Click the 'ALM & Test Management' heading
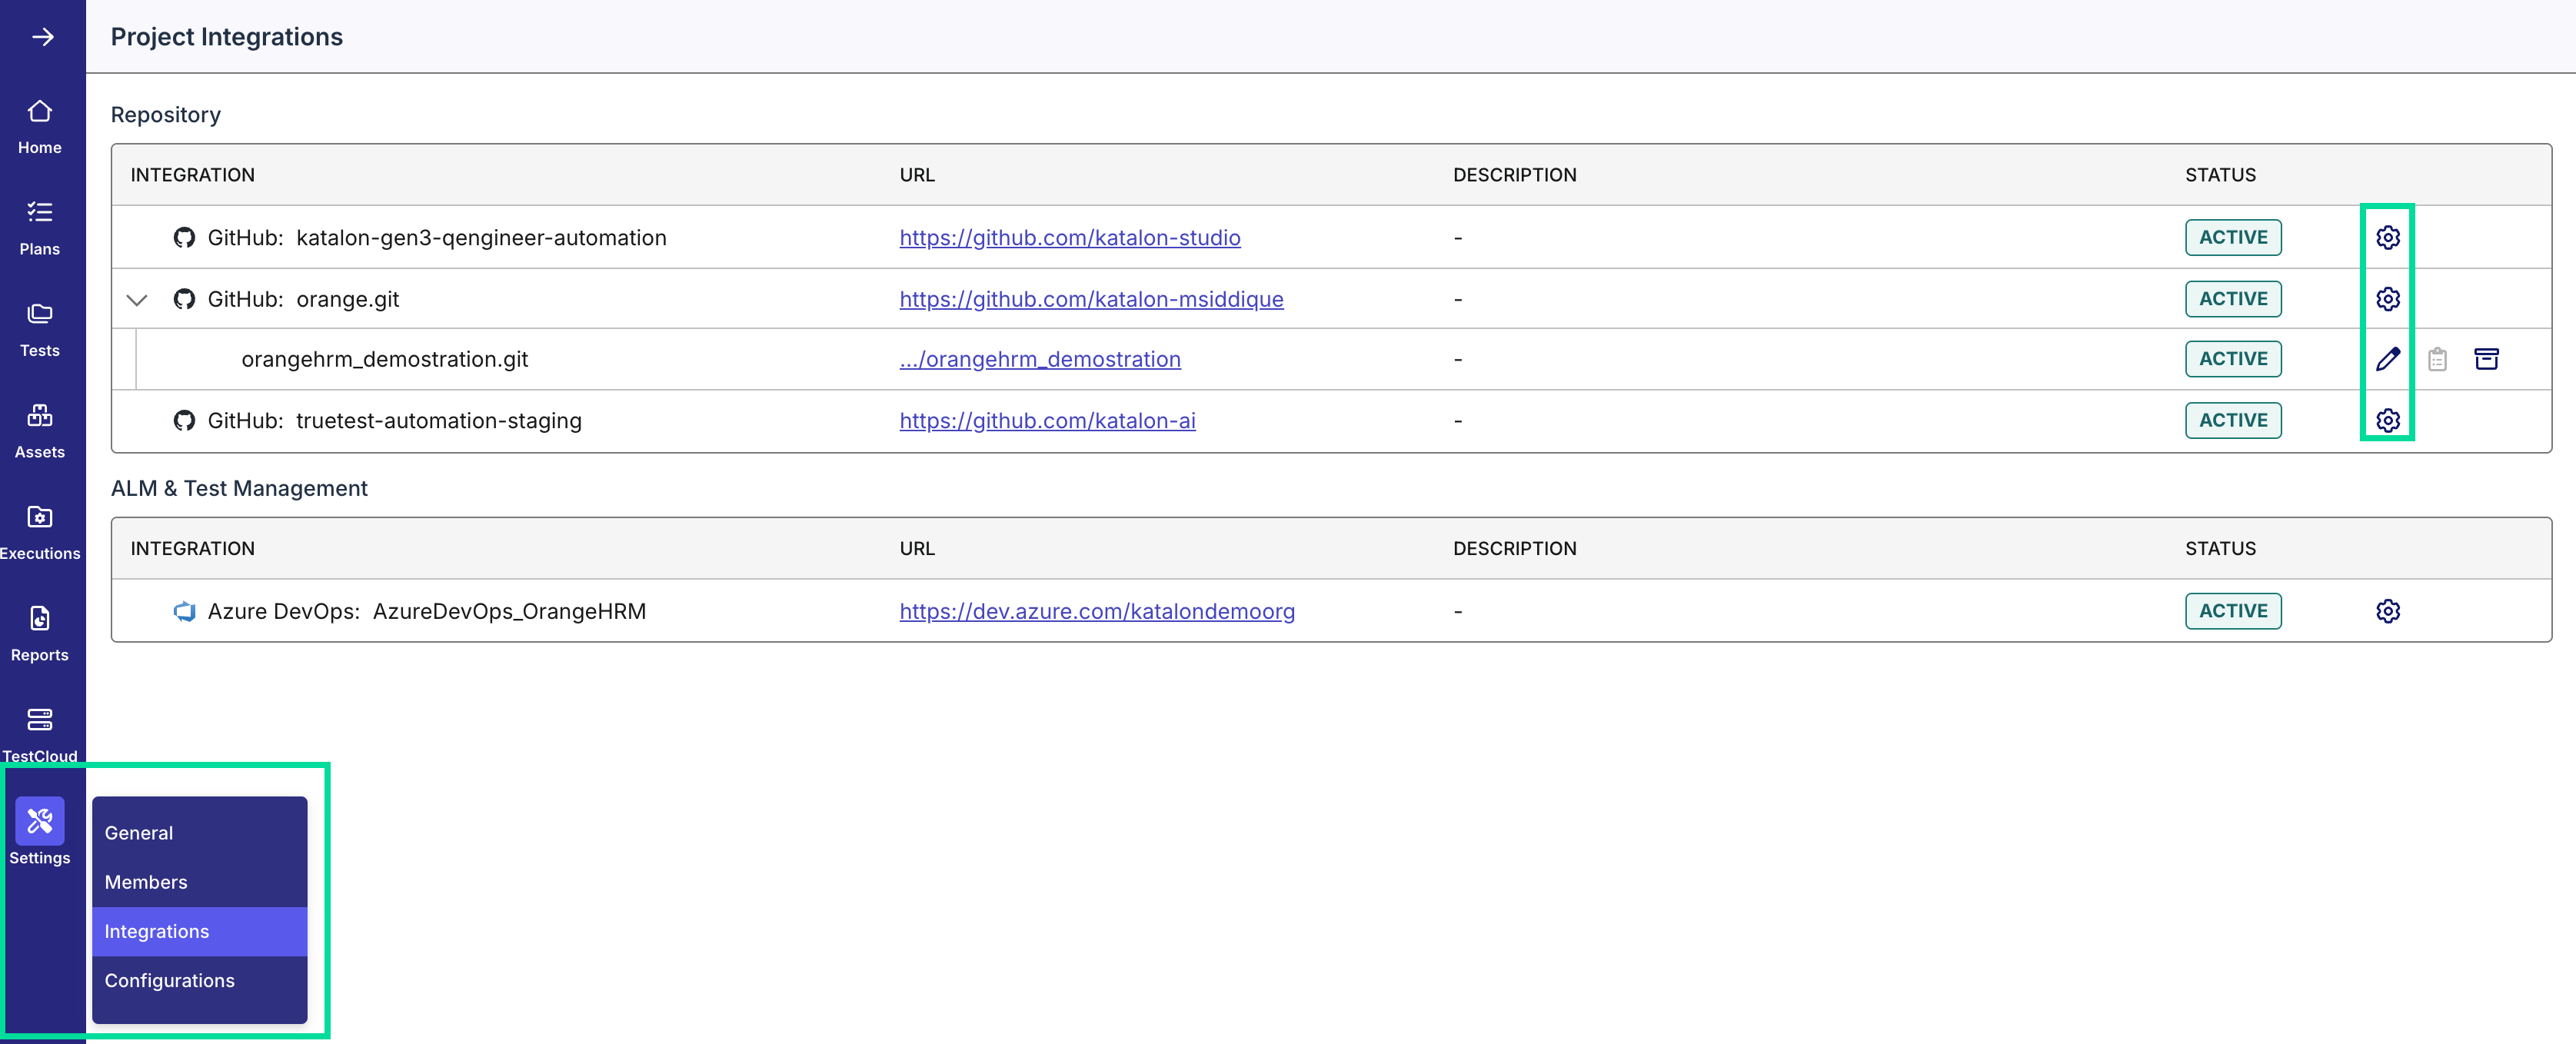The height and width of the screenshot is (1044, 2576). pos(239,488)
